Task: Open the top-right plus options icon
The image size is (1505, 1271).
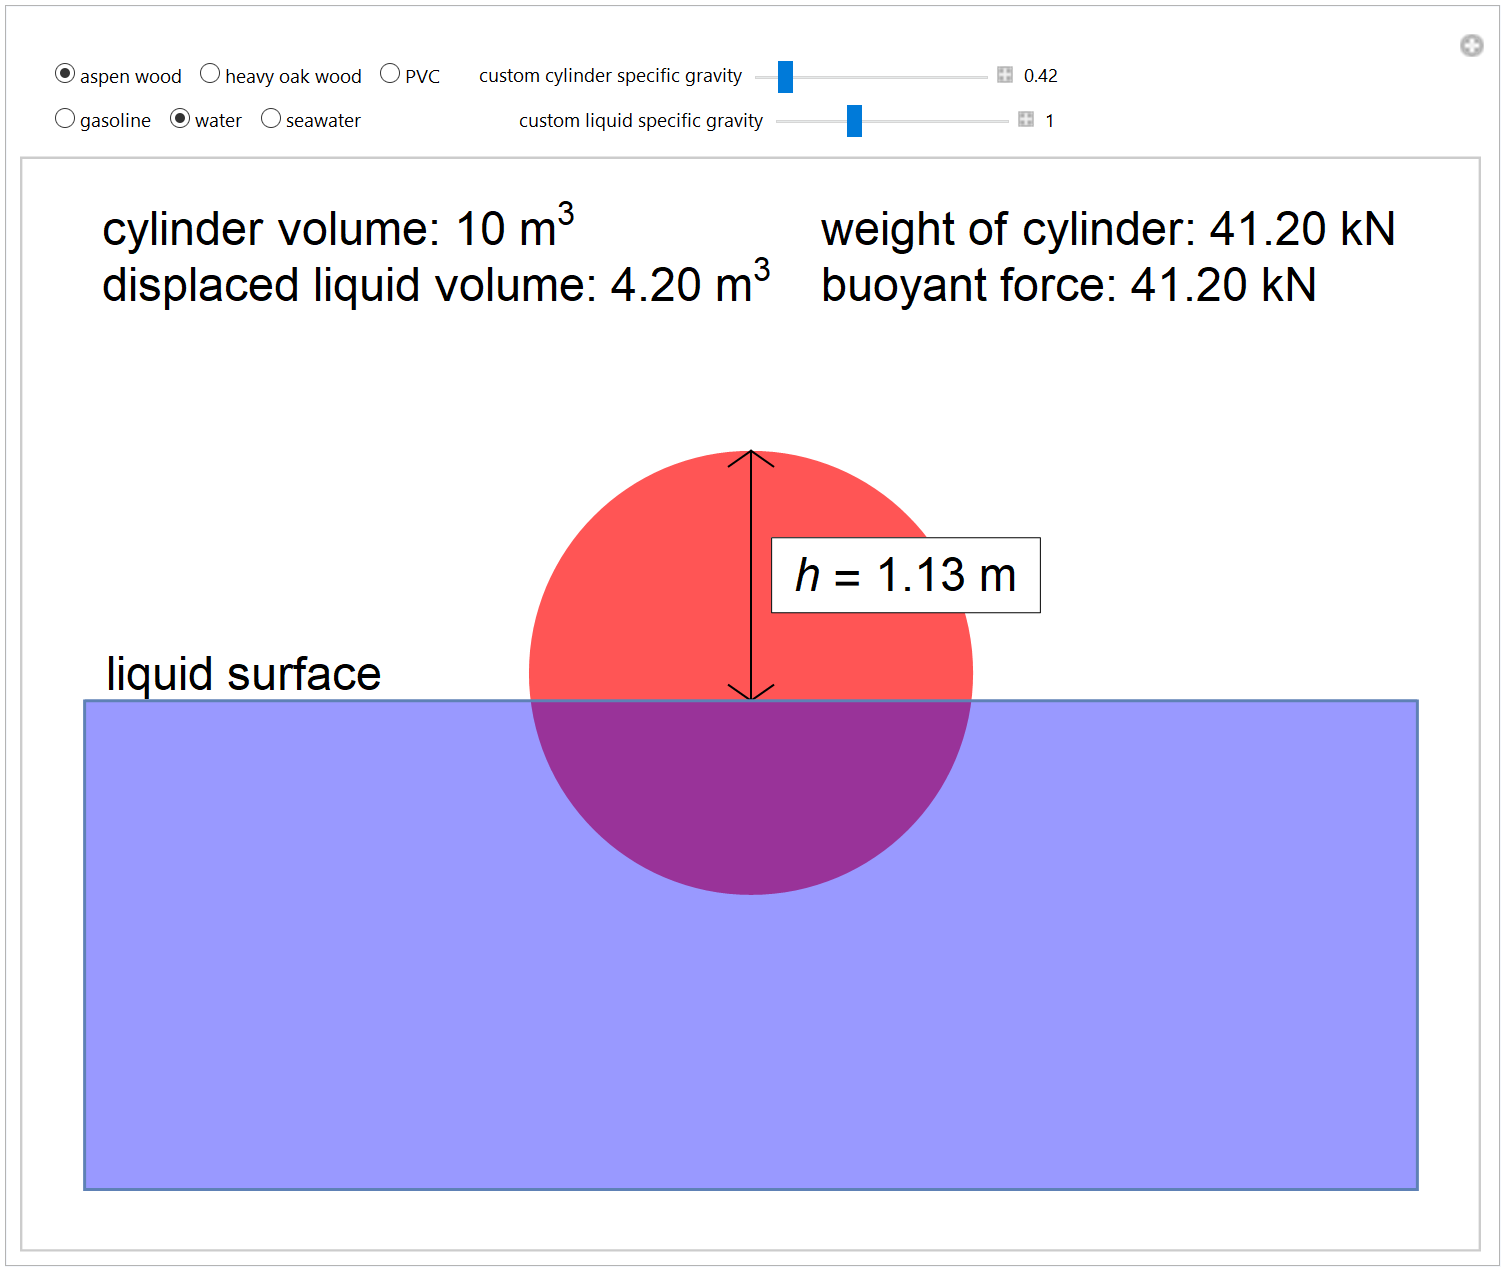Action: 1471,45
